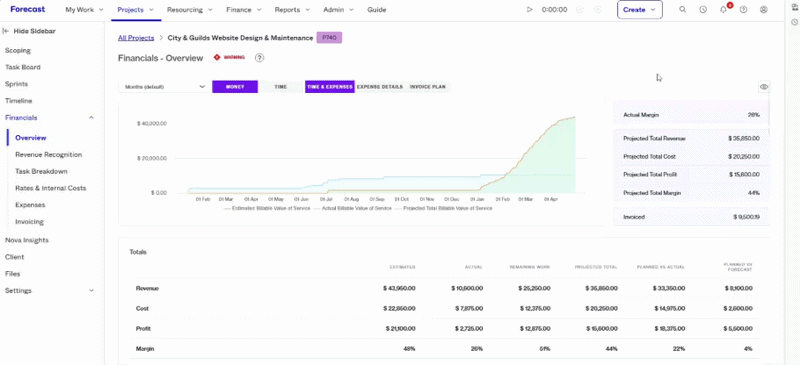
Task: Open the search magnifier icon
Action: 683,10
